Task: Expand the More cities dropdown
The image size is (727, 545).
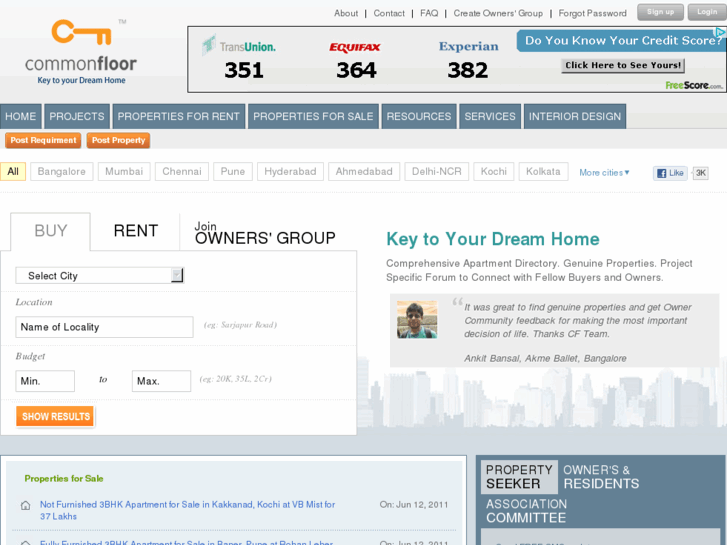Action: pyautogui.click(x=604, y=173)
